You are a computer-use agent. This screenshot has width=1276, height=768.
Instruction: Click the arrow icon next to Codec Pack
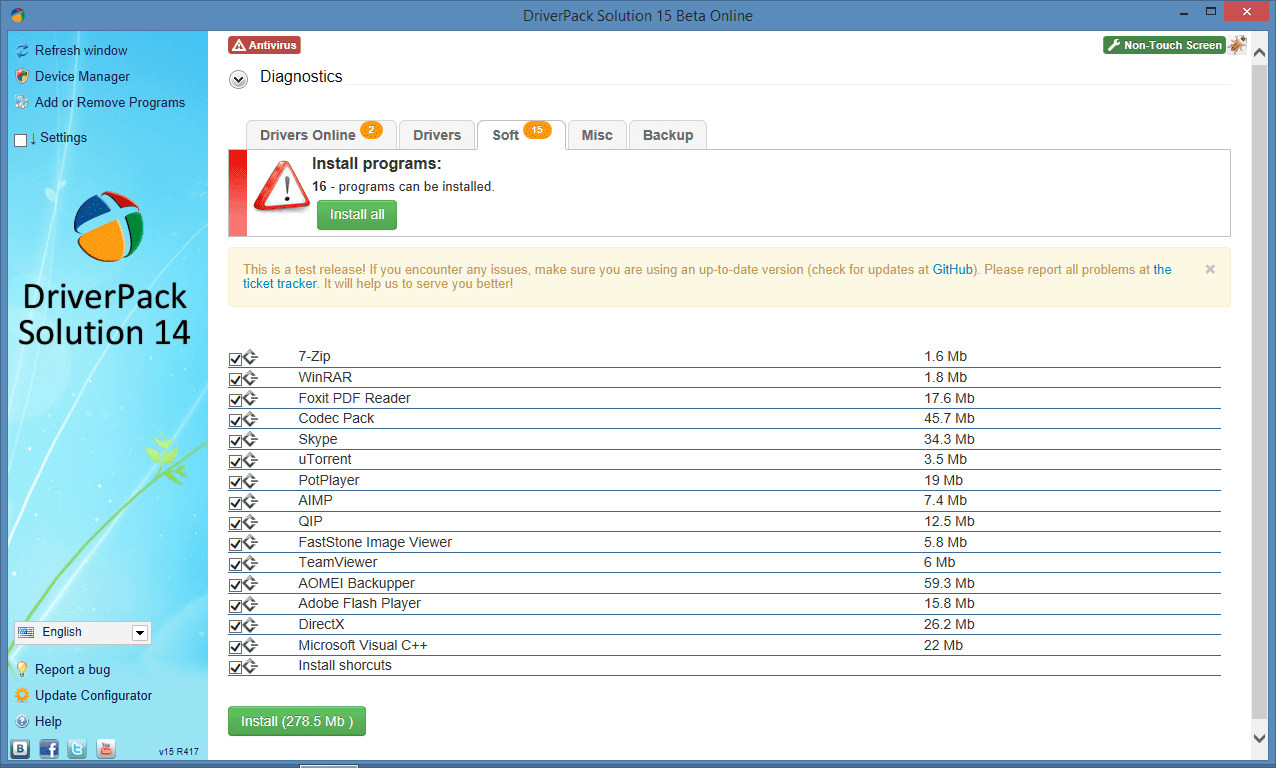pyautogui.click(x=251, y=419)
